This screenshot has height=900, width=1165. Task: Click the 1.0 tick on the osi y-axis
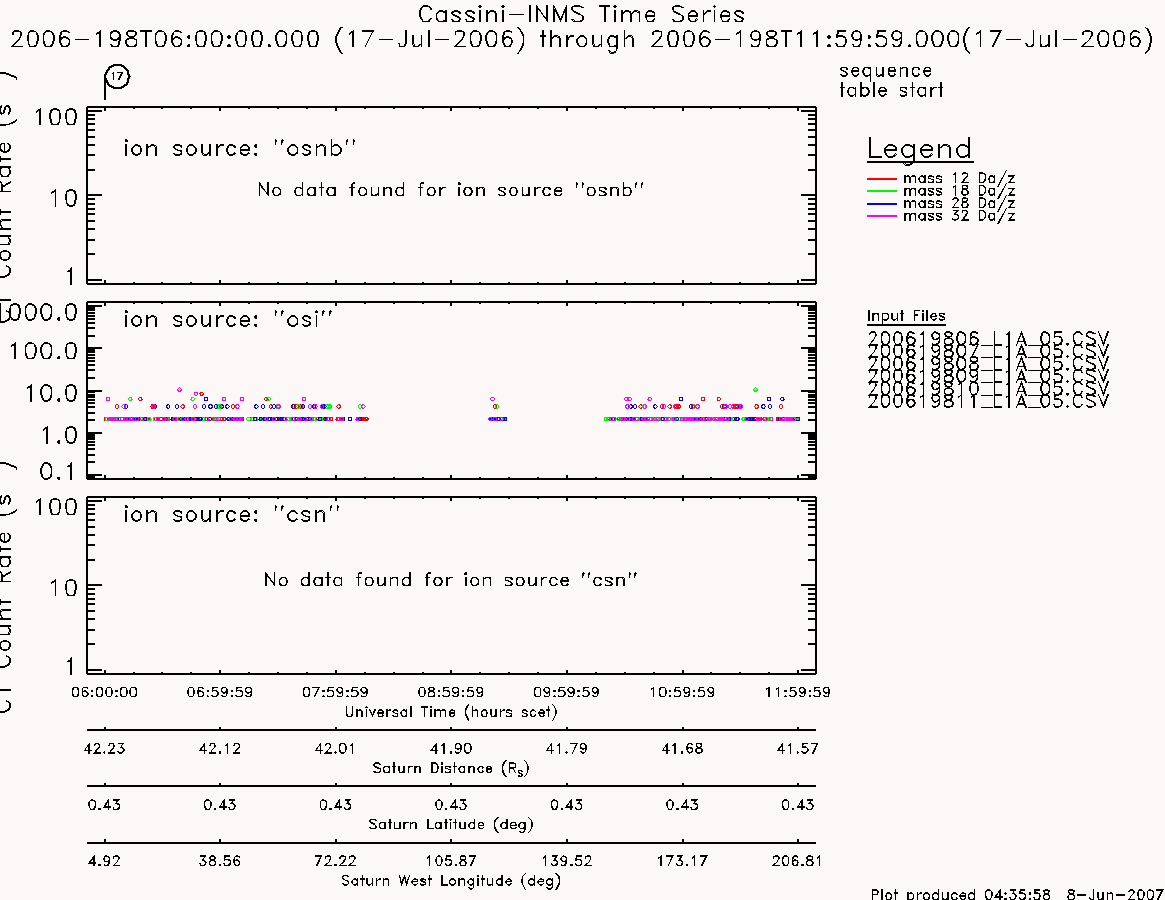coord(59,436)
